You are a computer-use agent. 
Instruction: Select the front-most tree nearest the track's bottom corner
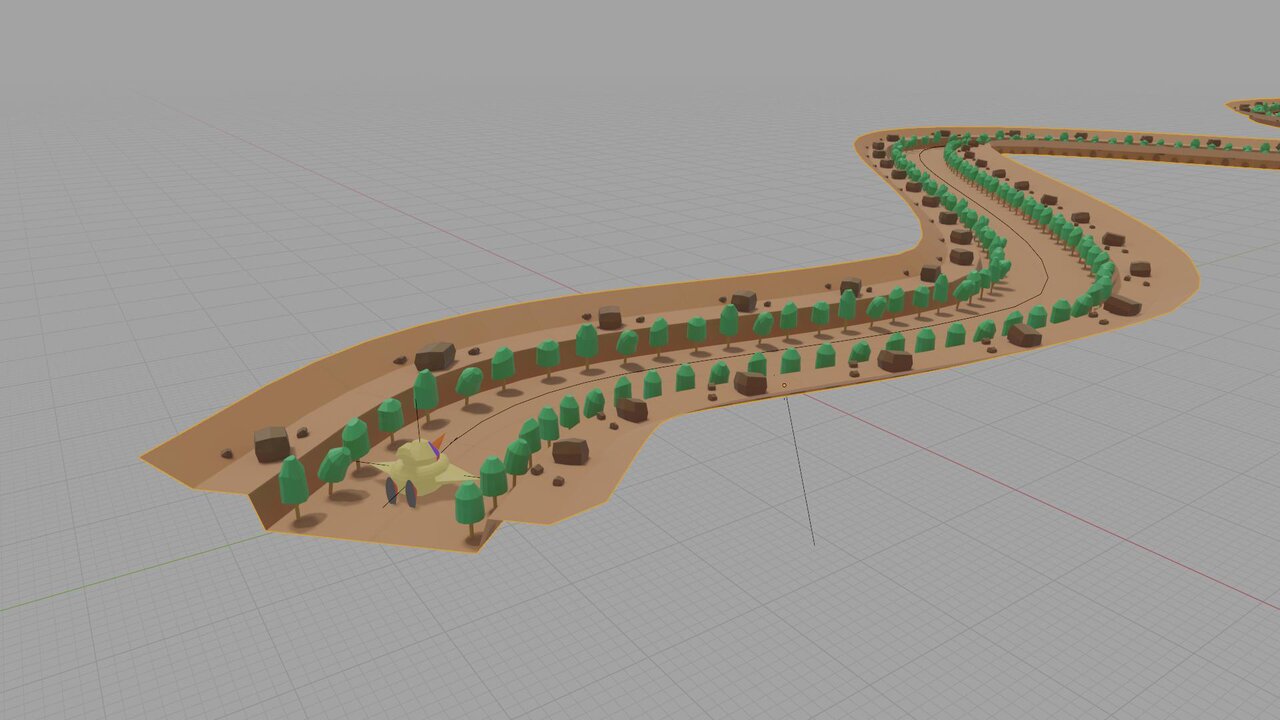[x=469, y=505]
